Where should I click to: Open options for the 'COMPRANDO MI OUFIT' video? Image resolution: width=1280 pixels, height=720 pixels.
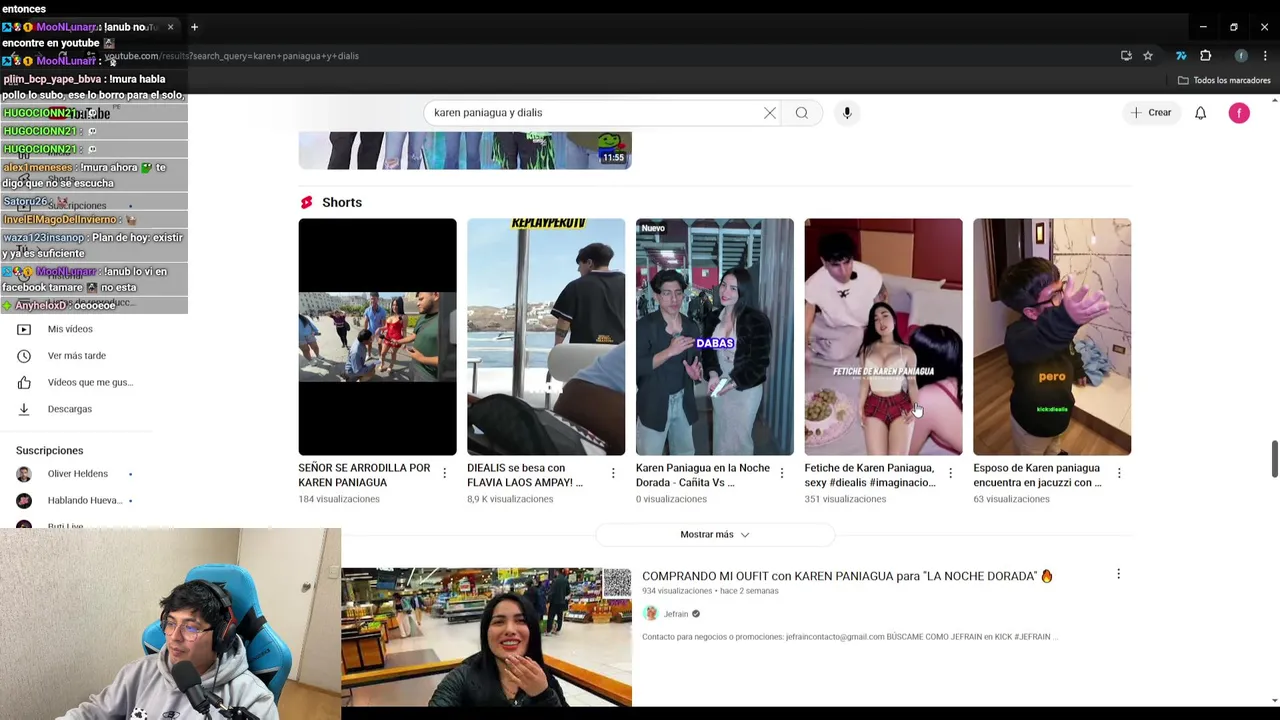(1118, 575)
